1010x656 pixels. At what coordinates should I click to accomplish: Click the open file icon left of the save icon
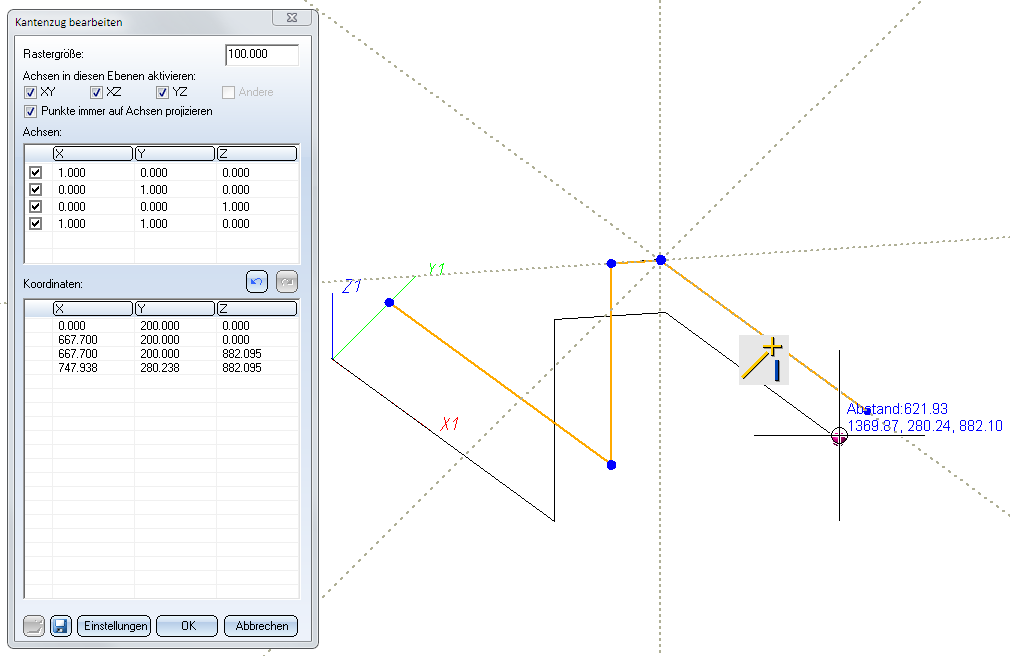coord(34,626)
